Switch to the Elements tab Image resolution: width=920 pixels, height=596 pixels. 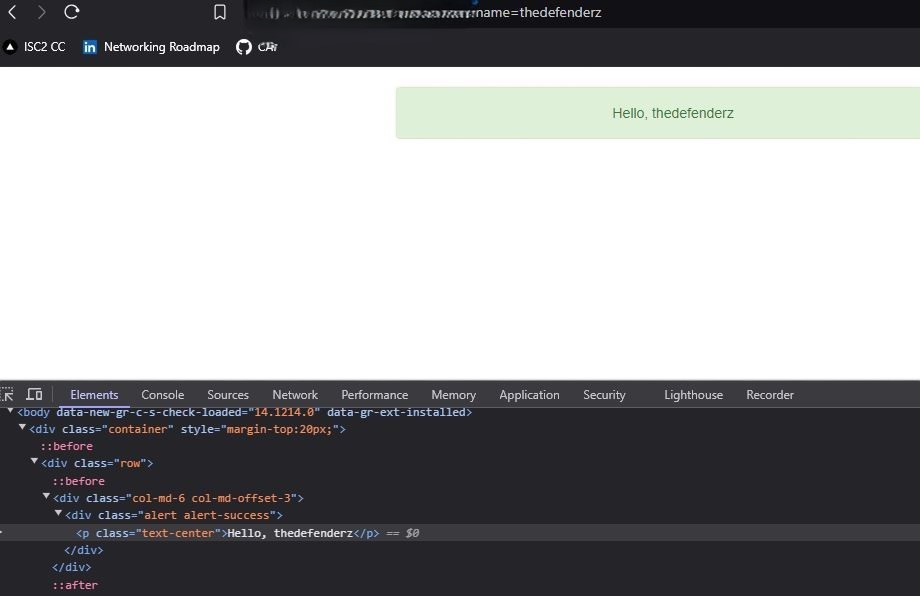click(94, 395)
